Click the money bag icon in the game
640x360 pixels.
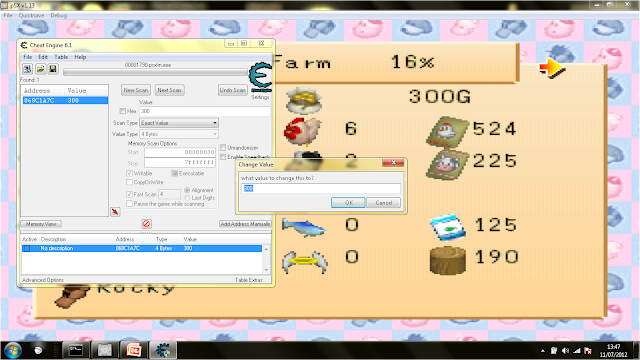coord(304,100)
